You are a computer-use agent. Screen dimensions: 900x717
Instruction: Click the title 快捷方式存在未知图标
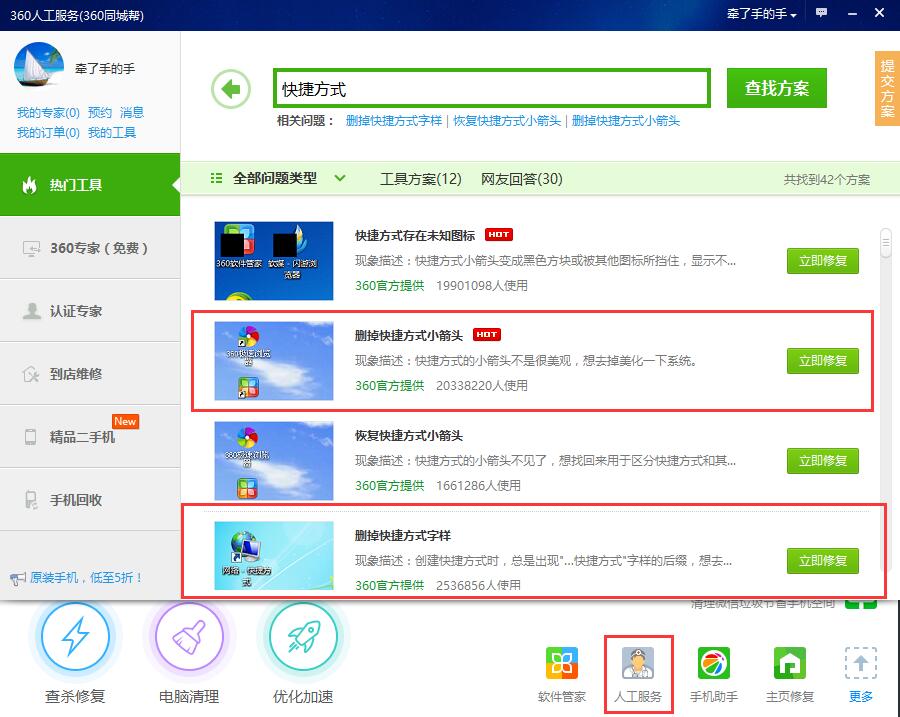click(x=415, y=235)
